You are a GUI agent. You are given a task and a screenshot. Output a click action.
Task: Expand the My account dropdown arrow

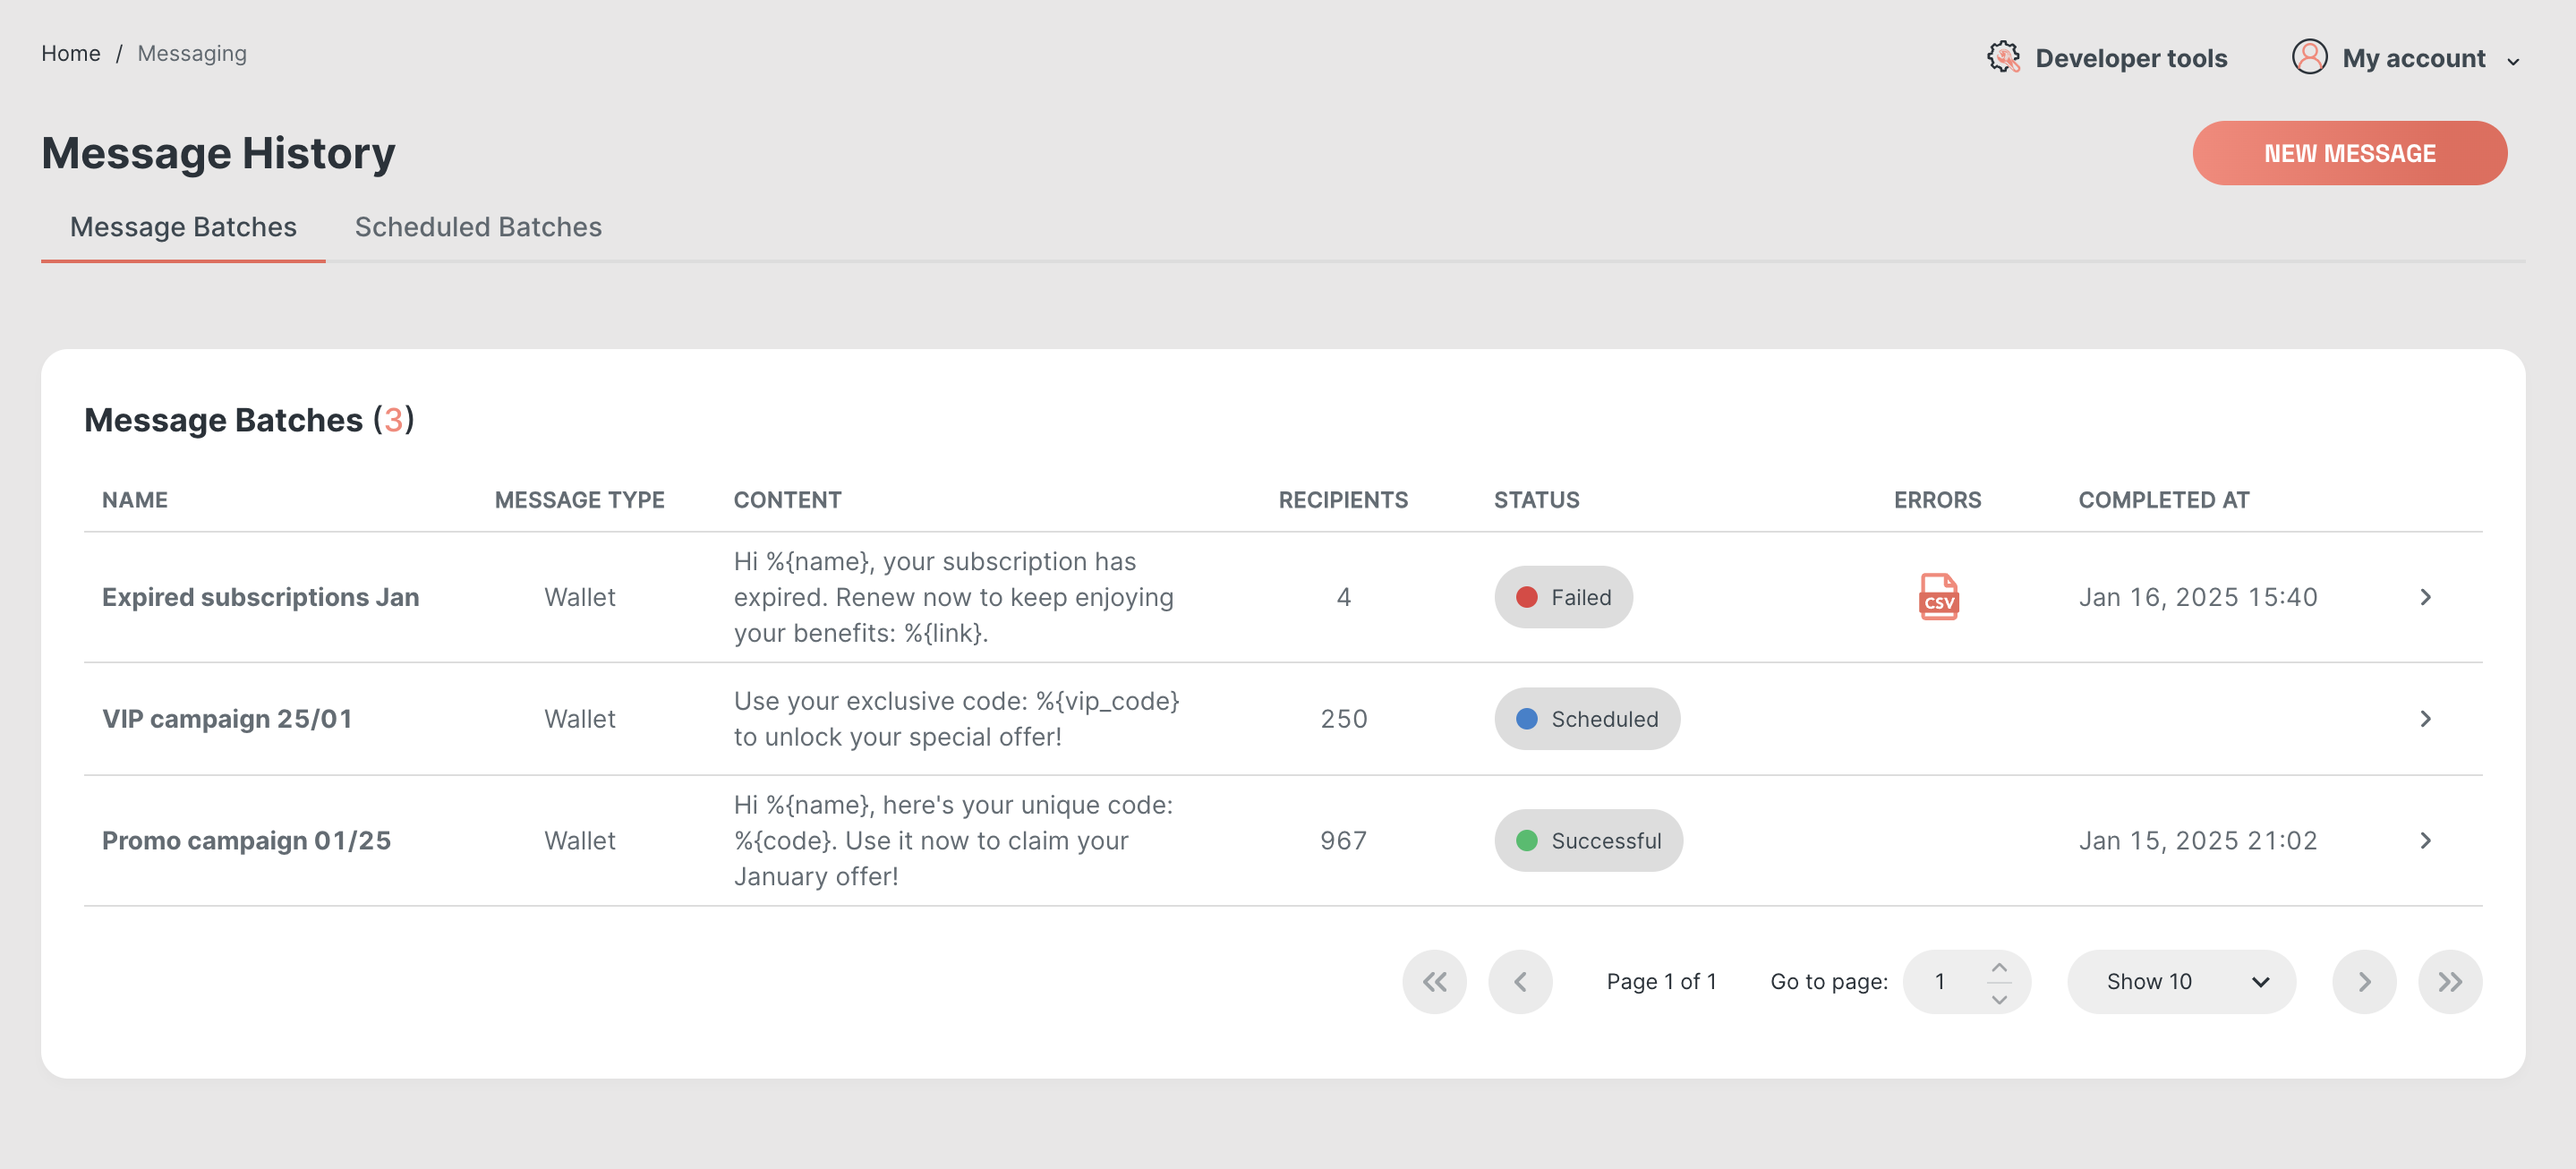[2513, 61]
